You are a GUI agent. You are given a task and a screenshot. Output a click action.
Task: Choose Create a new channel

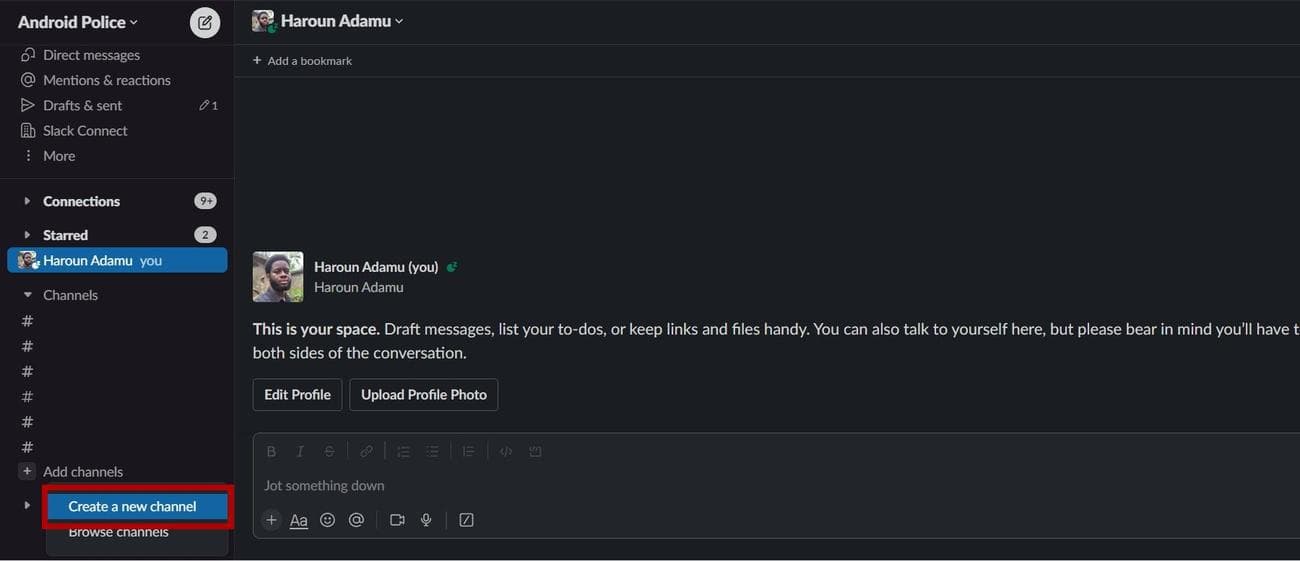(x=137, y=506)
